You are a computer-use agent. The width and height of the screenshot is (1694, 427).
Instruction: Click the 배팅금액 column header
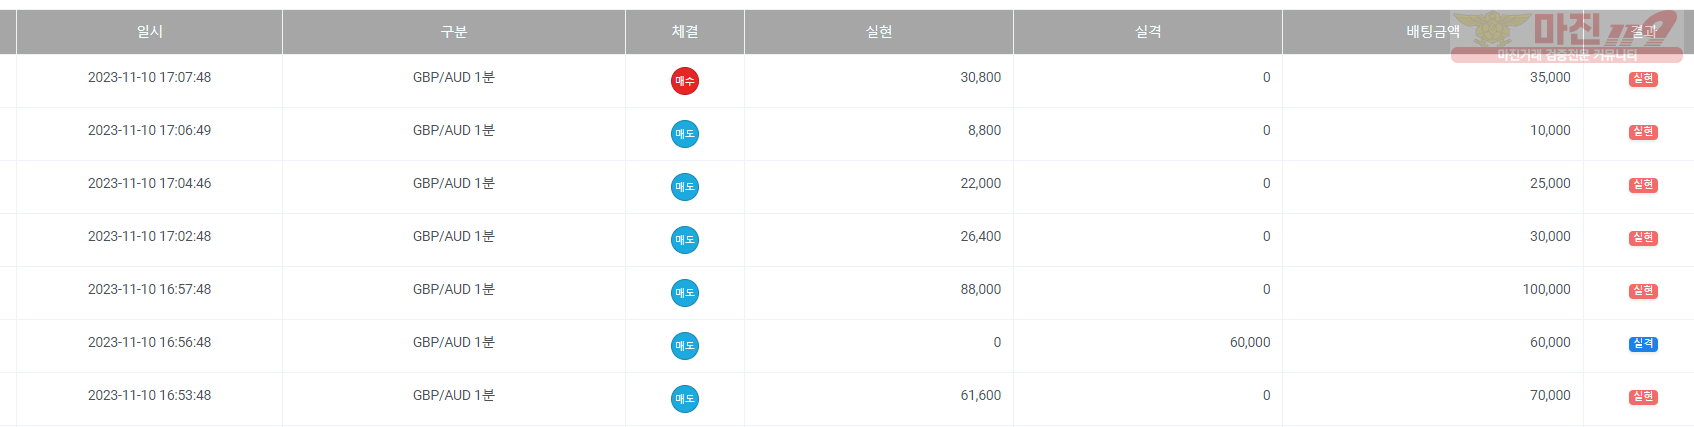(x=1433, y=32)
